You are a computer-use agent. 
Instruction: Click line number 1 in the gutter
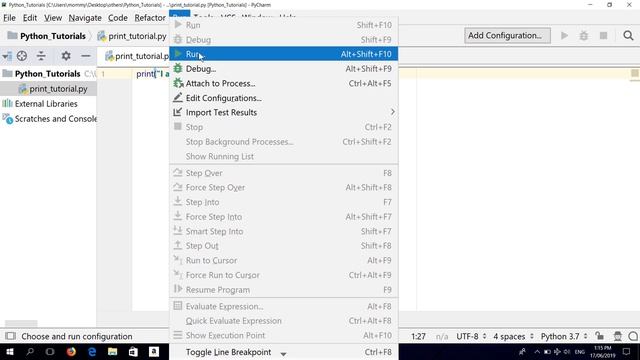click(x=103, y=74)
